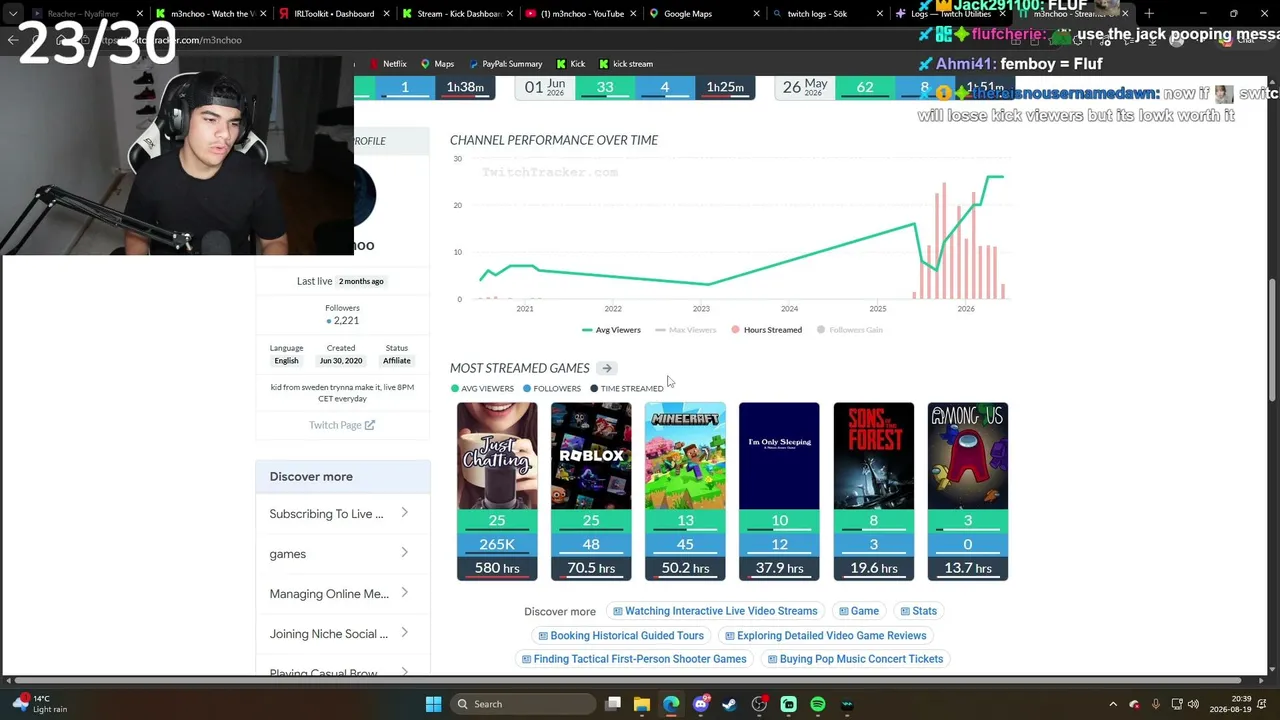Viewport: 1280px width, 720px height.
Task: Open the weather widget showing 14°C
Action: tap(40, 704)
